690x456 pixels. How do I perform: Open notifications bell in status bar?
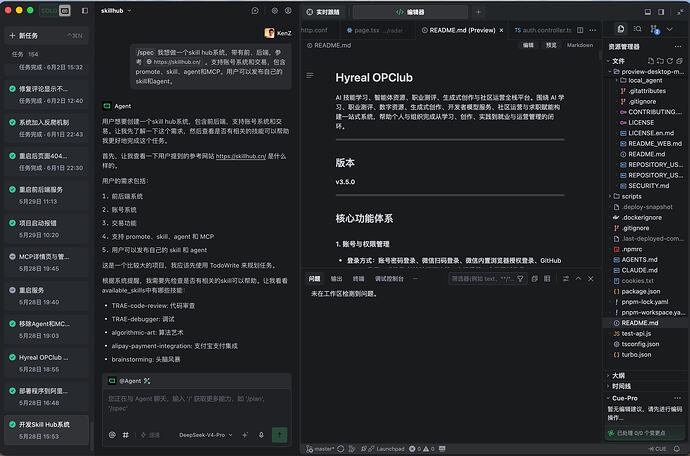(x=677, y=449)
